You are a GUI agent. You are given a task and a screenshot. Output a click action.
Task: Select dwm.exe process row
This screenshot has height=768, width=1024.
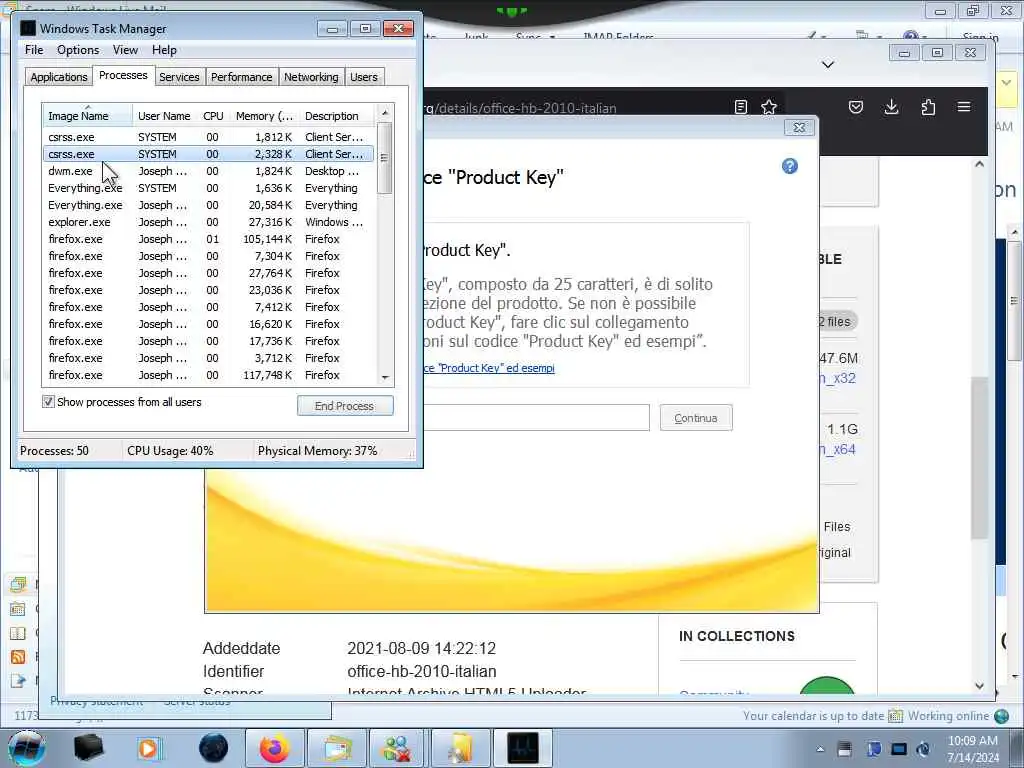point(208,171)
